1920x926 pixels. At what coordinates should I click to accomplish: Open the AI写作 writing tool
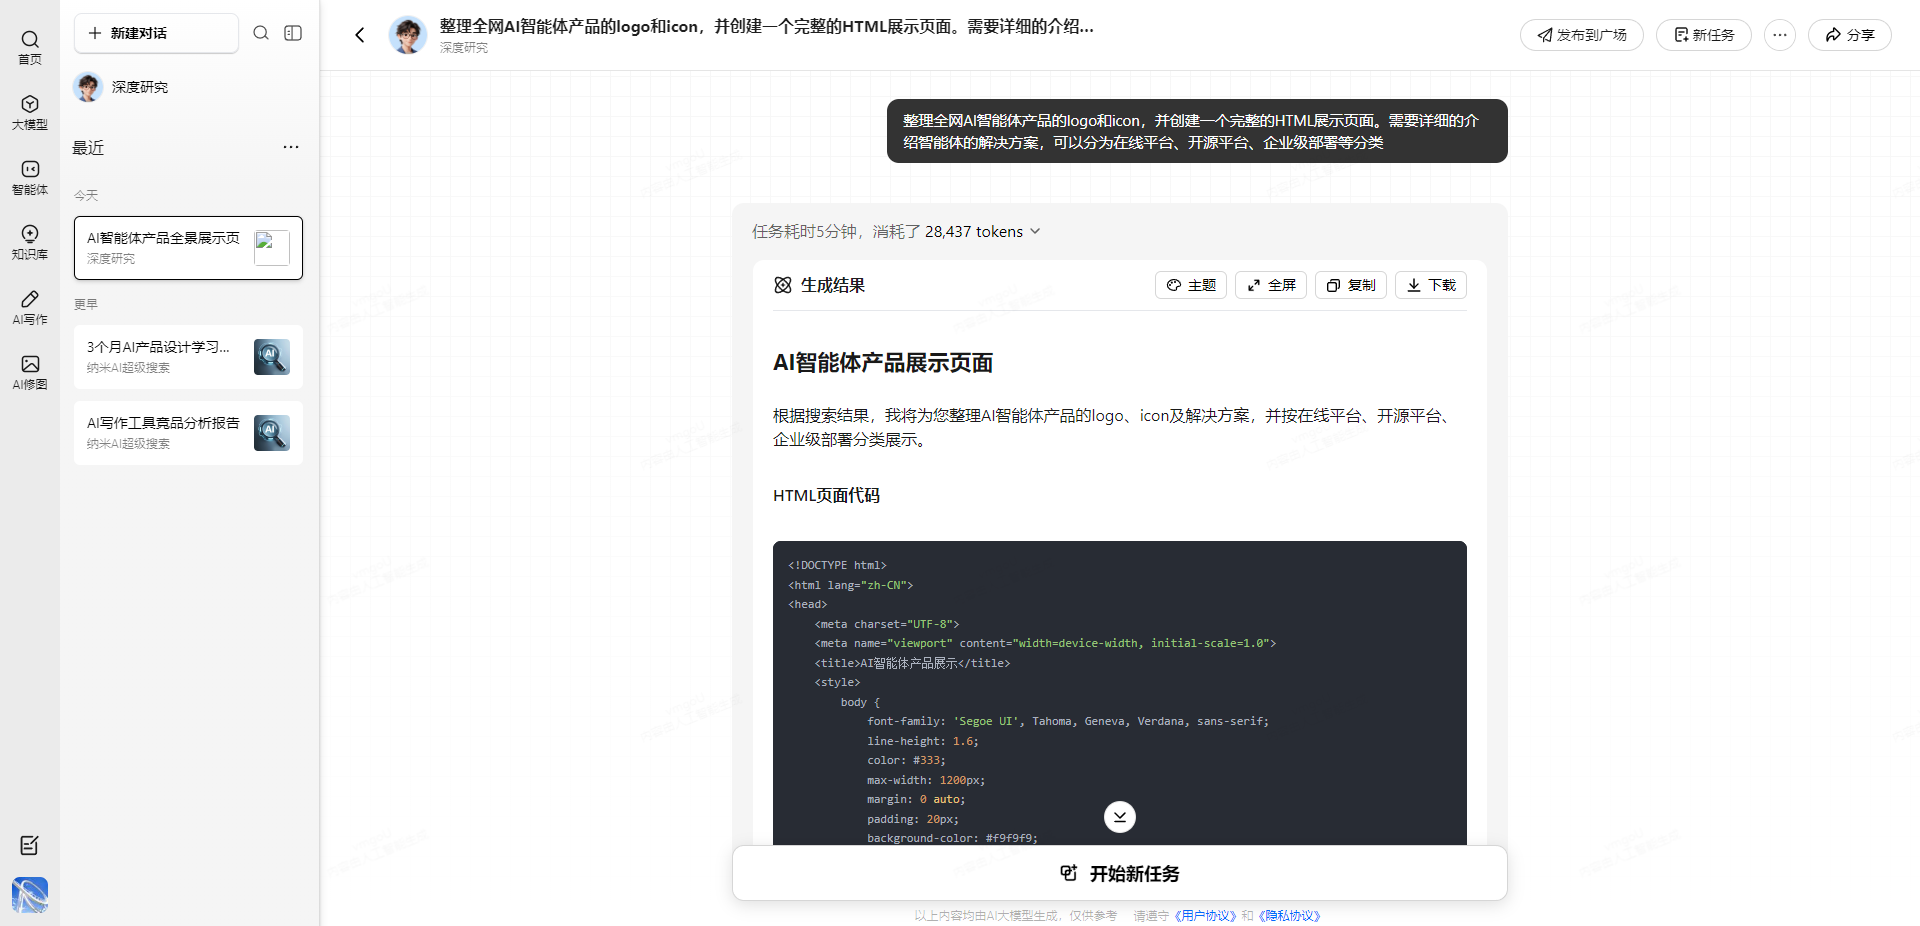coord(30,307)
